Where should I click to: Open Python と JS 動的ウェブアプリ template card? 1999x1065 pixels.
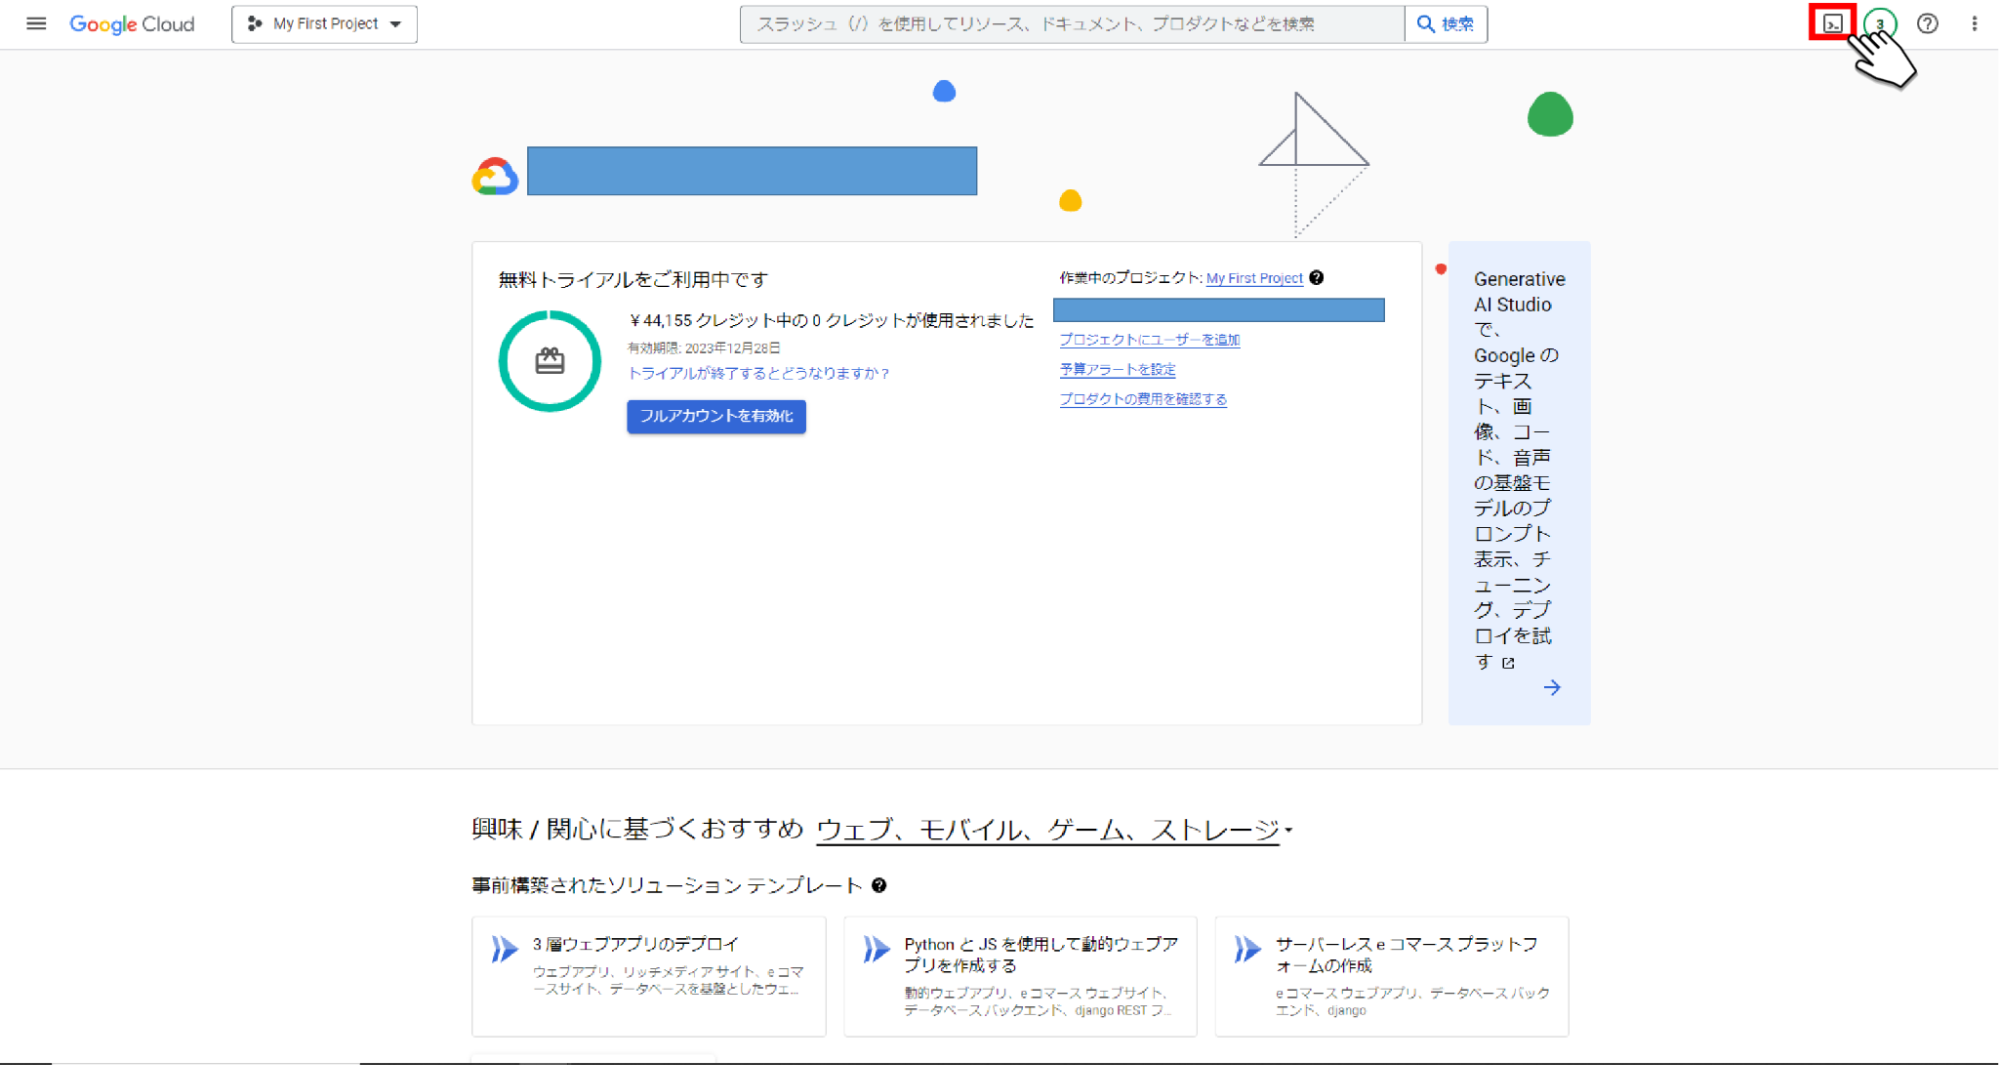coord(1020,976)
